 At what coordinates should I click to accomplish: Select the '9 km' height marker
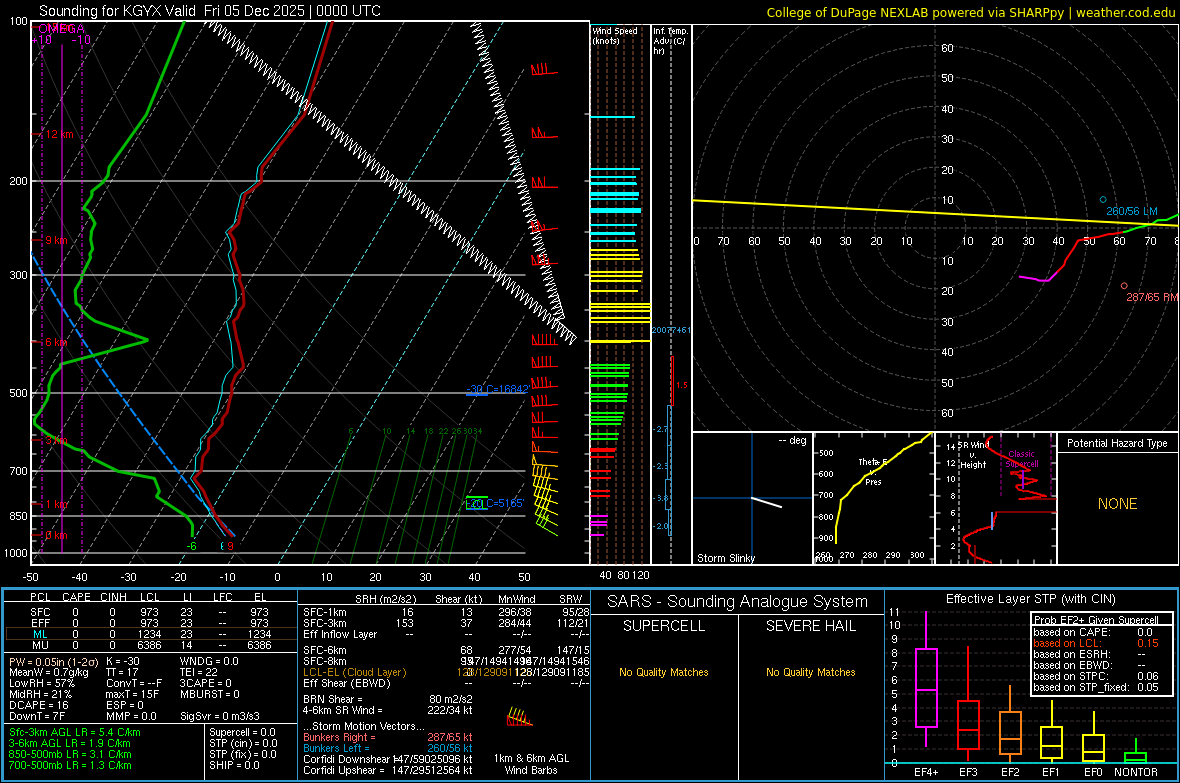(x=56, y=240)
